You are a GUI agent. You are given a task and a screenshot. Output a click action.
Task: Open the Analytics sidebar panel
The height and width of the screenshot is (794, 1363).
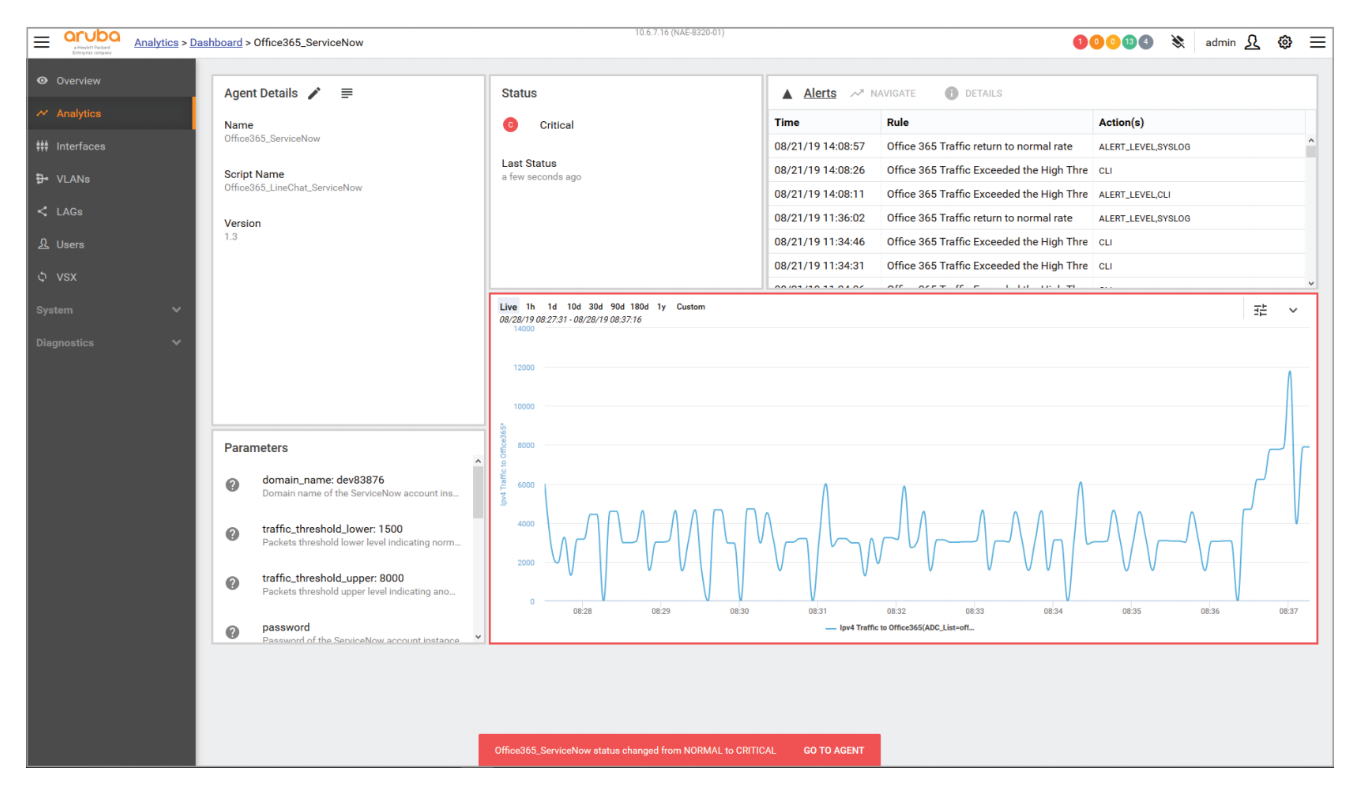80,113
